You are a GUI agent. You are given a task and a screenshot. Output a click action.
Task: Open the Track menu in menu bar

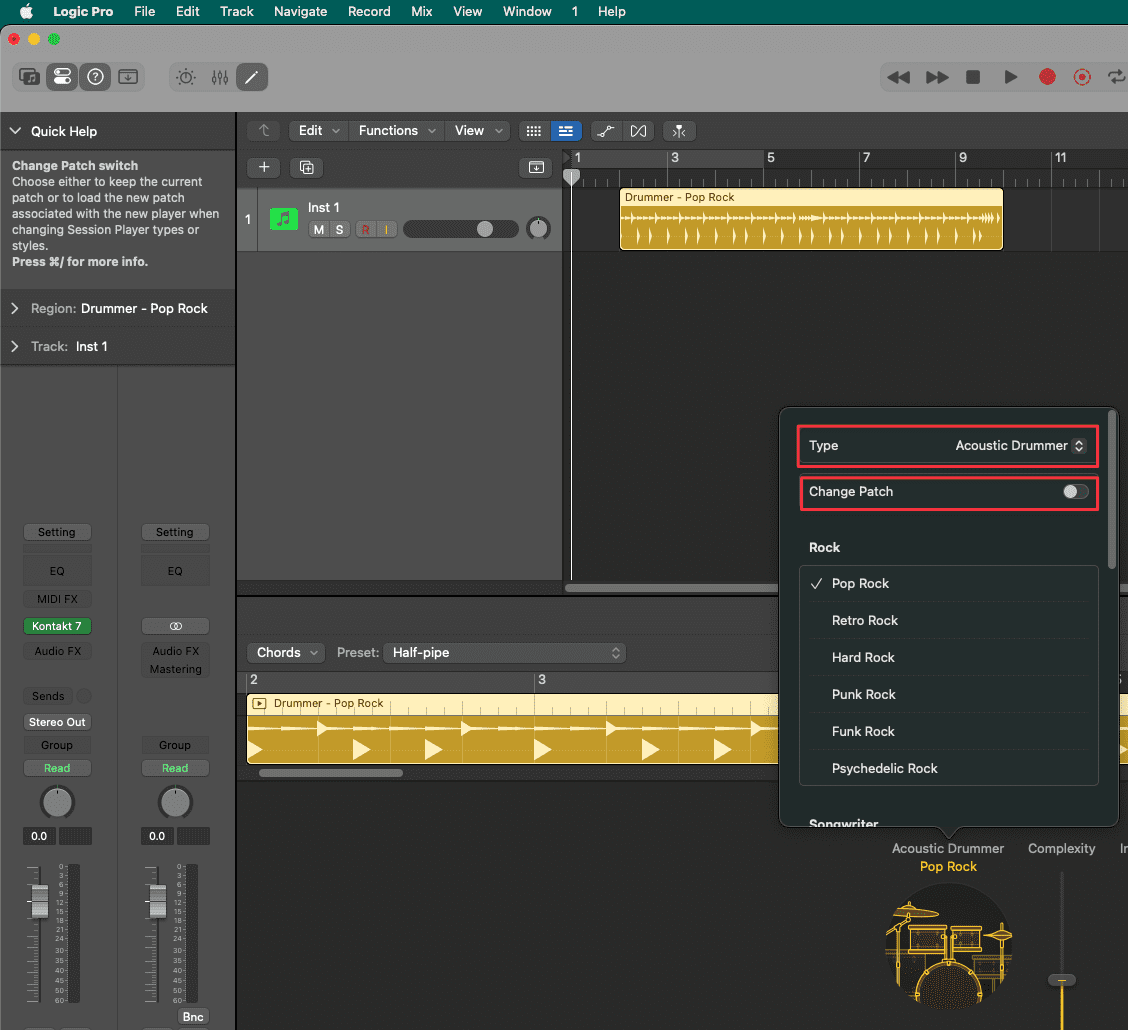click(x=237, y=12)
